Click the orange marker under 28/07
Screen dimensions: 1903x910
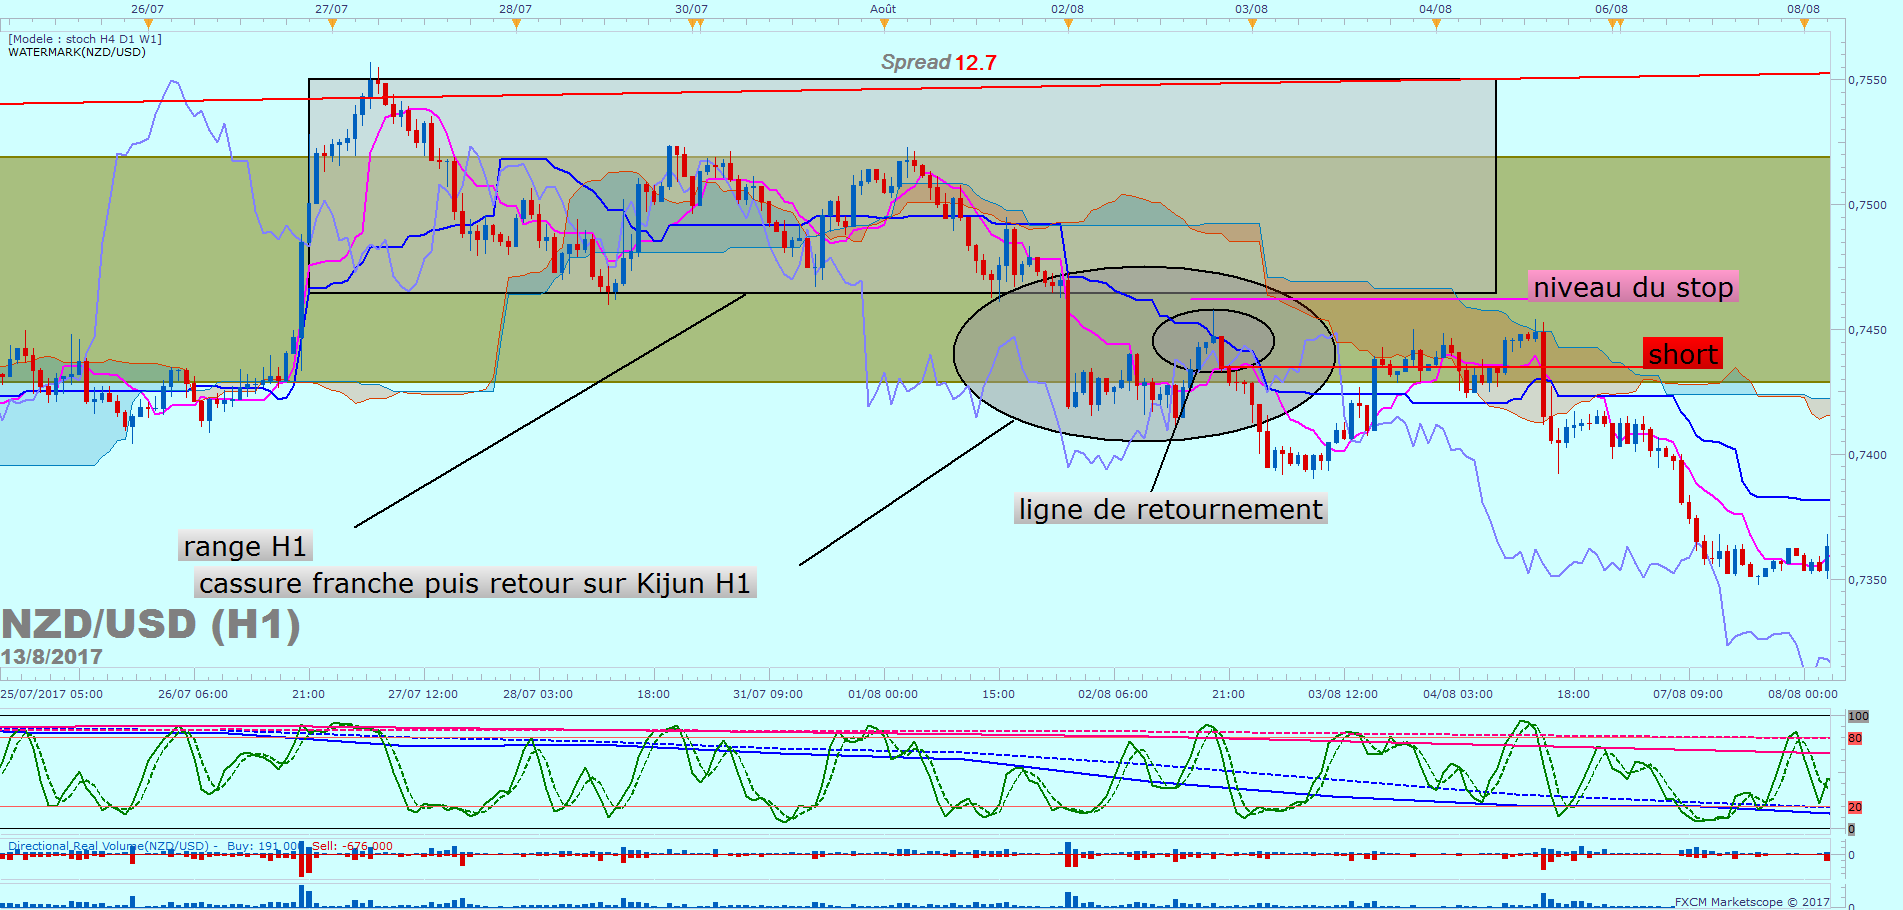[516, 24]
